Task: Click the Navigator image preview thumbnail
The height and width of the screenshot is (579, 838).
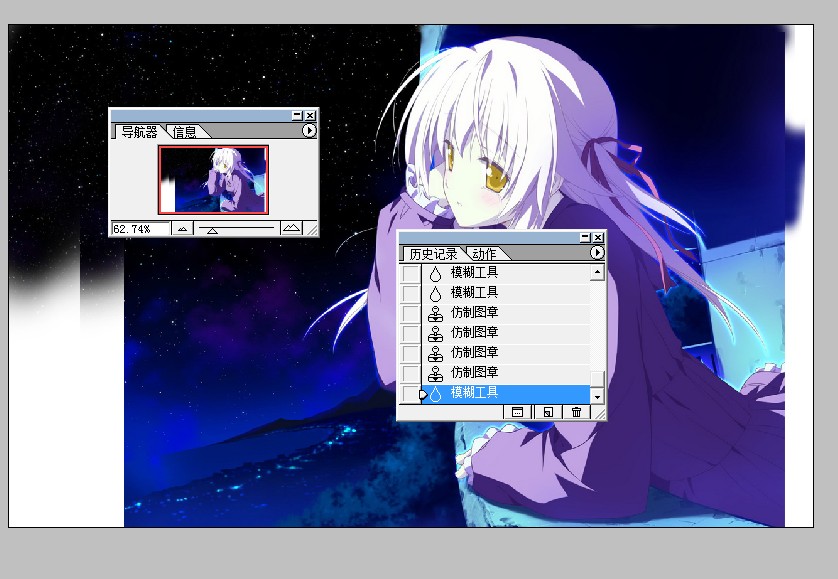Action: 213,180
